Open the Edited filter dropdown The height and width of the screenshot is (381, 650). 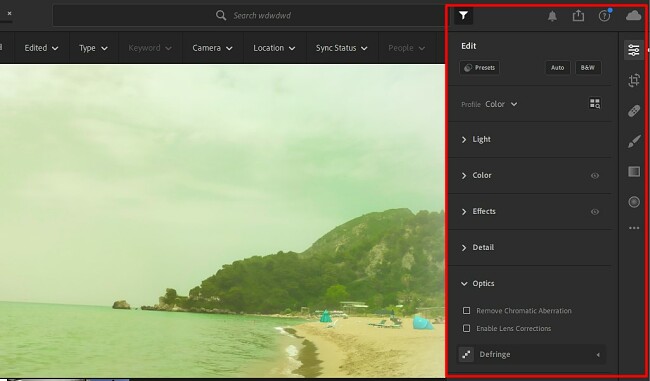point(41,48)
